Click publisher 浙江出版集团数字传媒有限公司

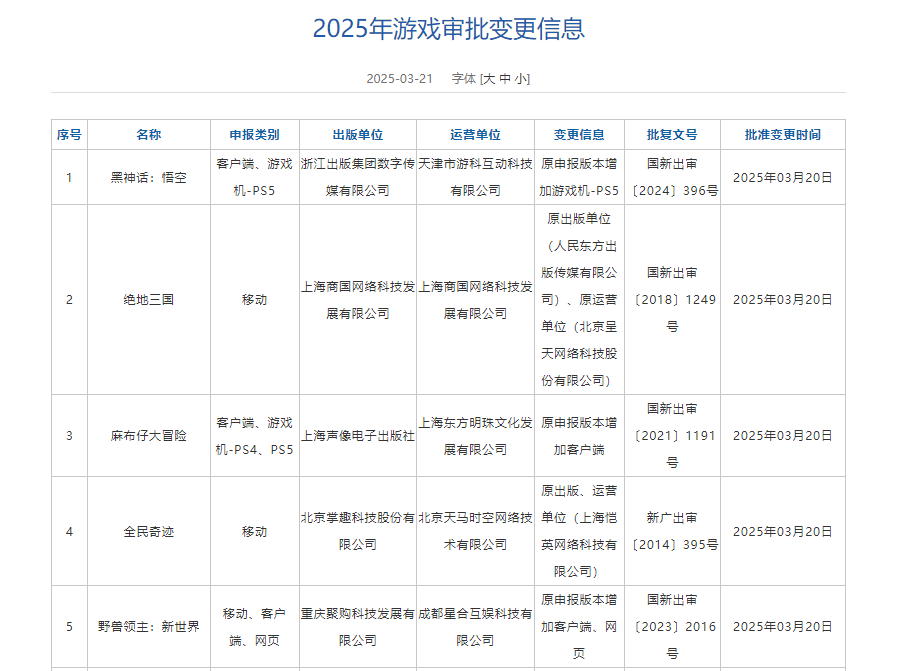[358, 177]
